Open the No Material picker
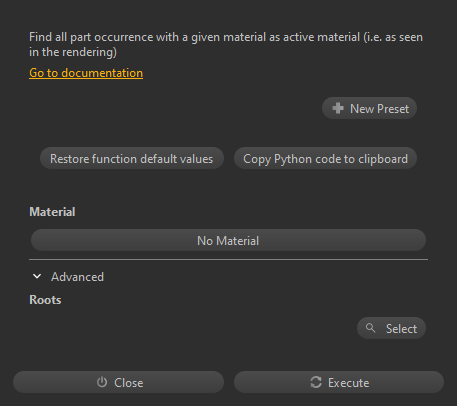Screen dimensions: 457x406 click(x=228, y=240)
